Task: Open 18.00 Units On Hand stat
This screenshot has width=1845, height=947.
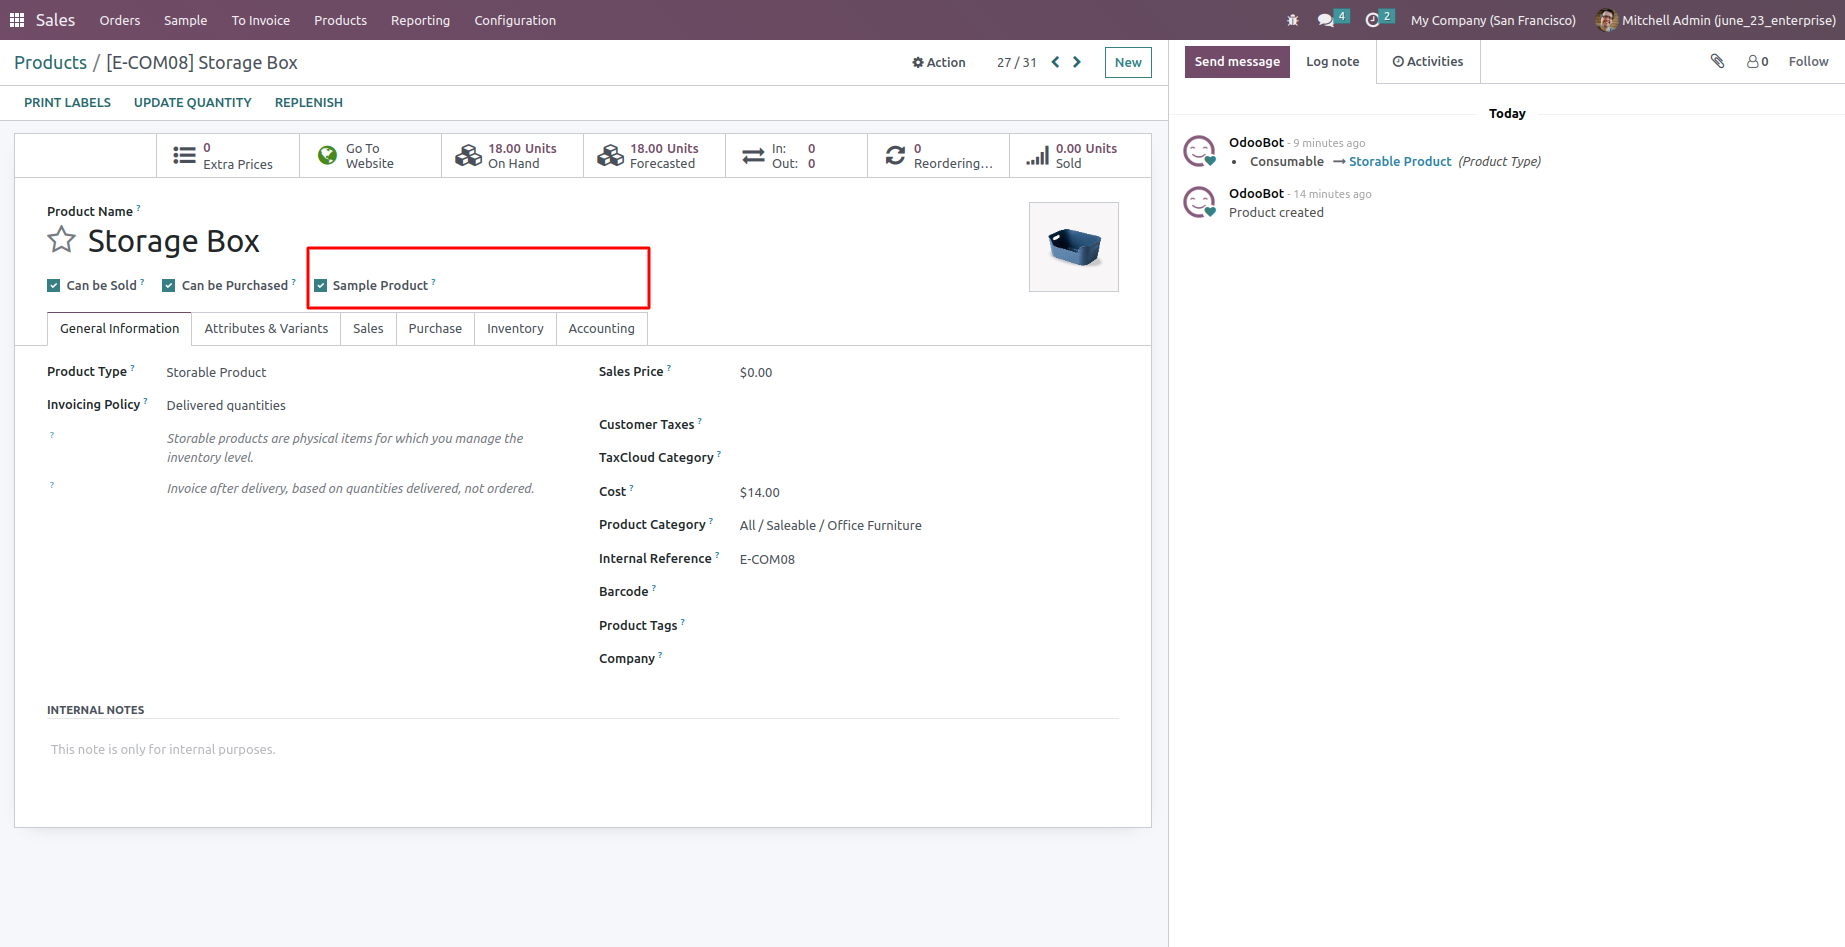Action: point(512,156)
